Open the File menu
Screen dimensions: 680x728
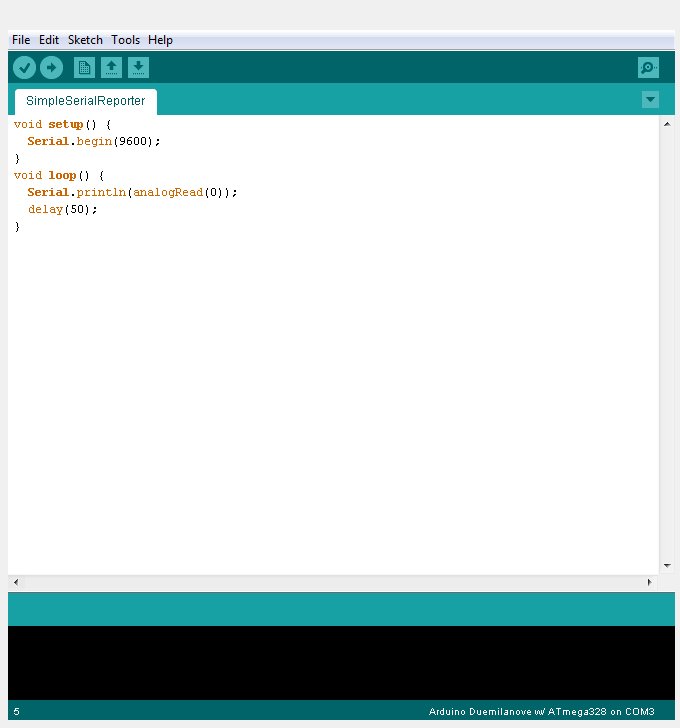[21, 40]
